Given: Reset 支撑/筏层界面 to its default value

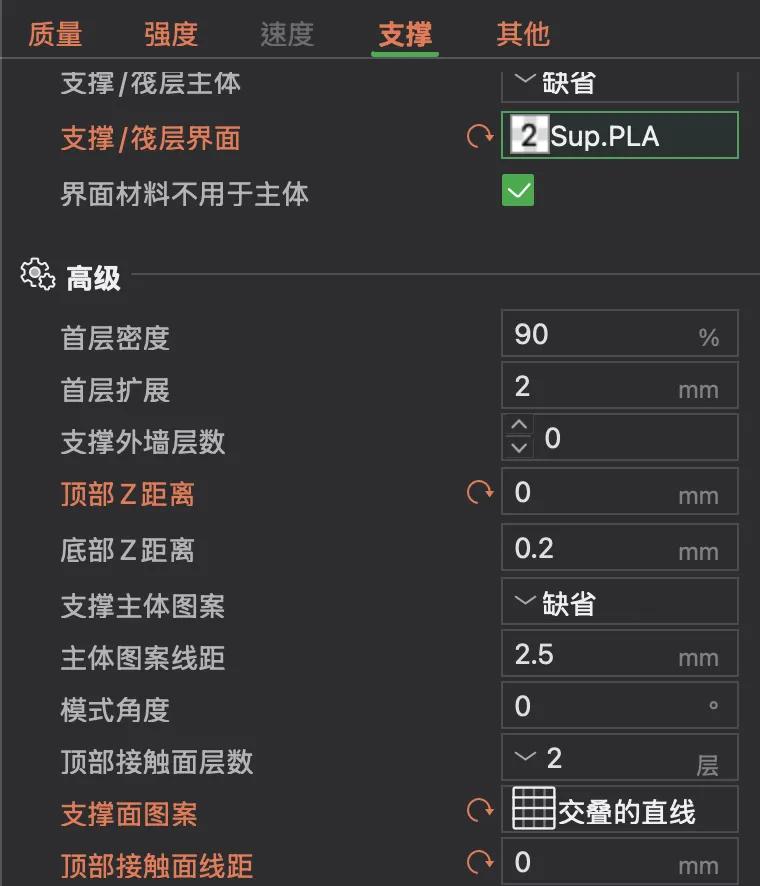Looking at the screenshot, I should coord(480,136).
